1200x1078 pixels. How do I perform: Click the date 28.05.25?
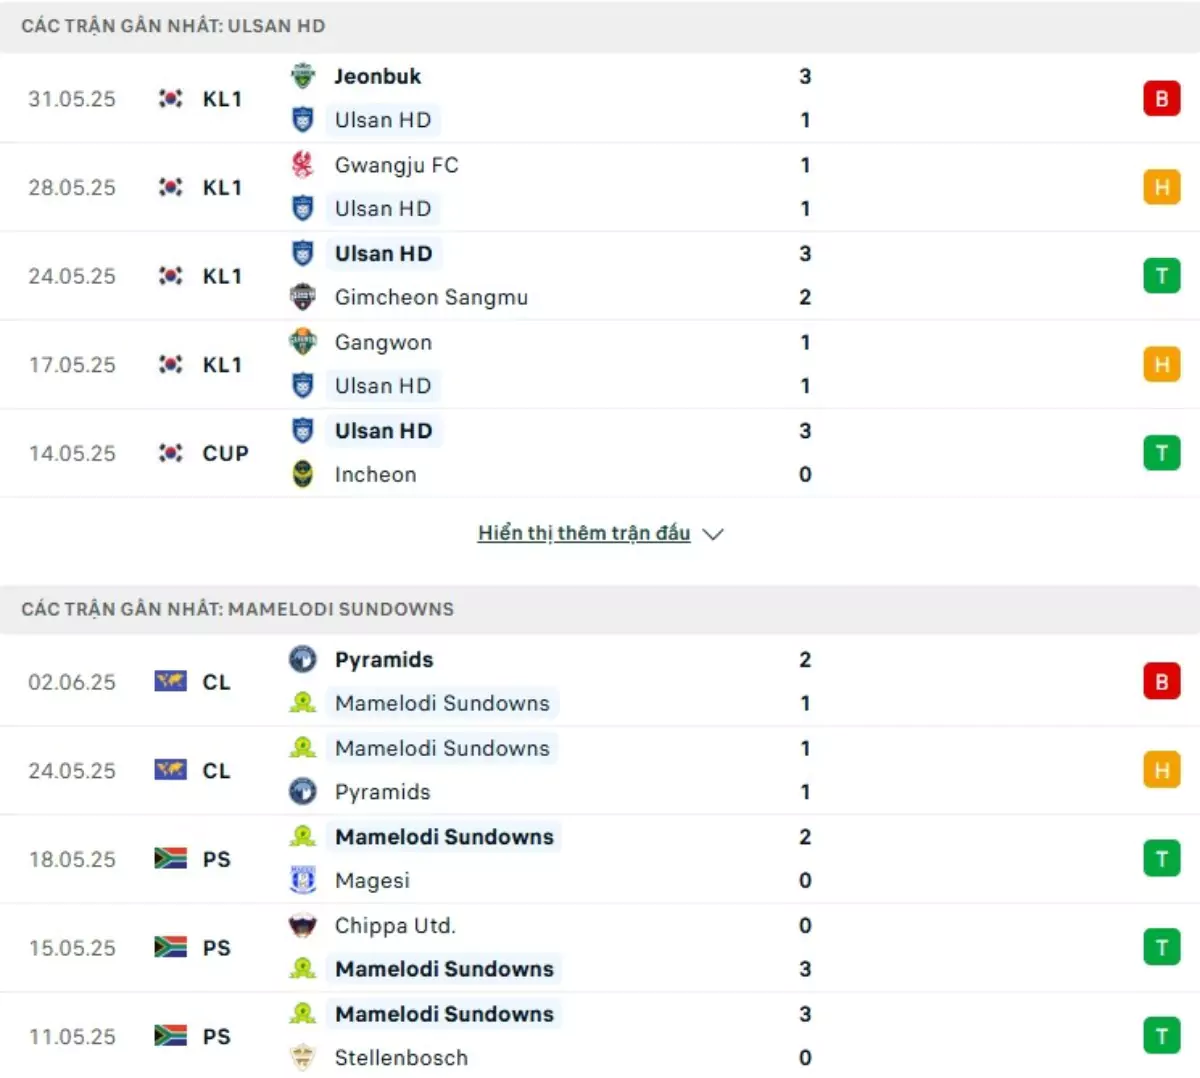72,188
